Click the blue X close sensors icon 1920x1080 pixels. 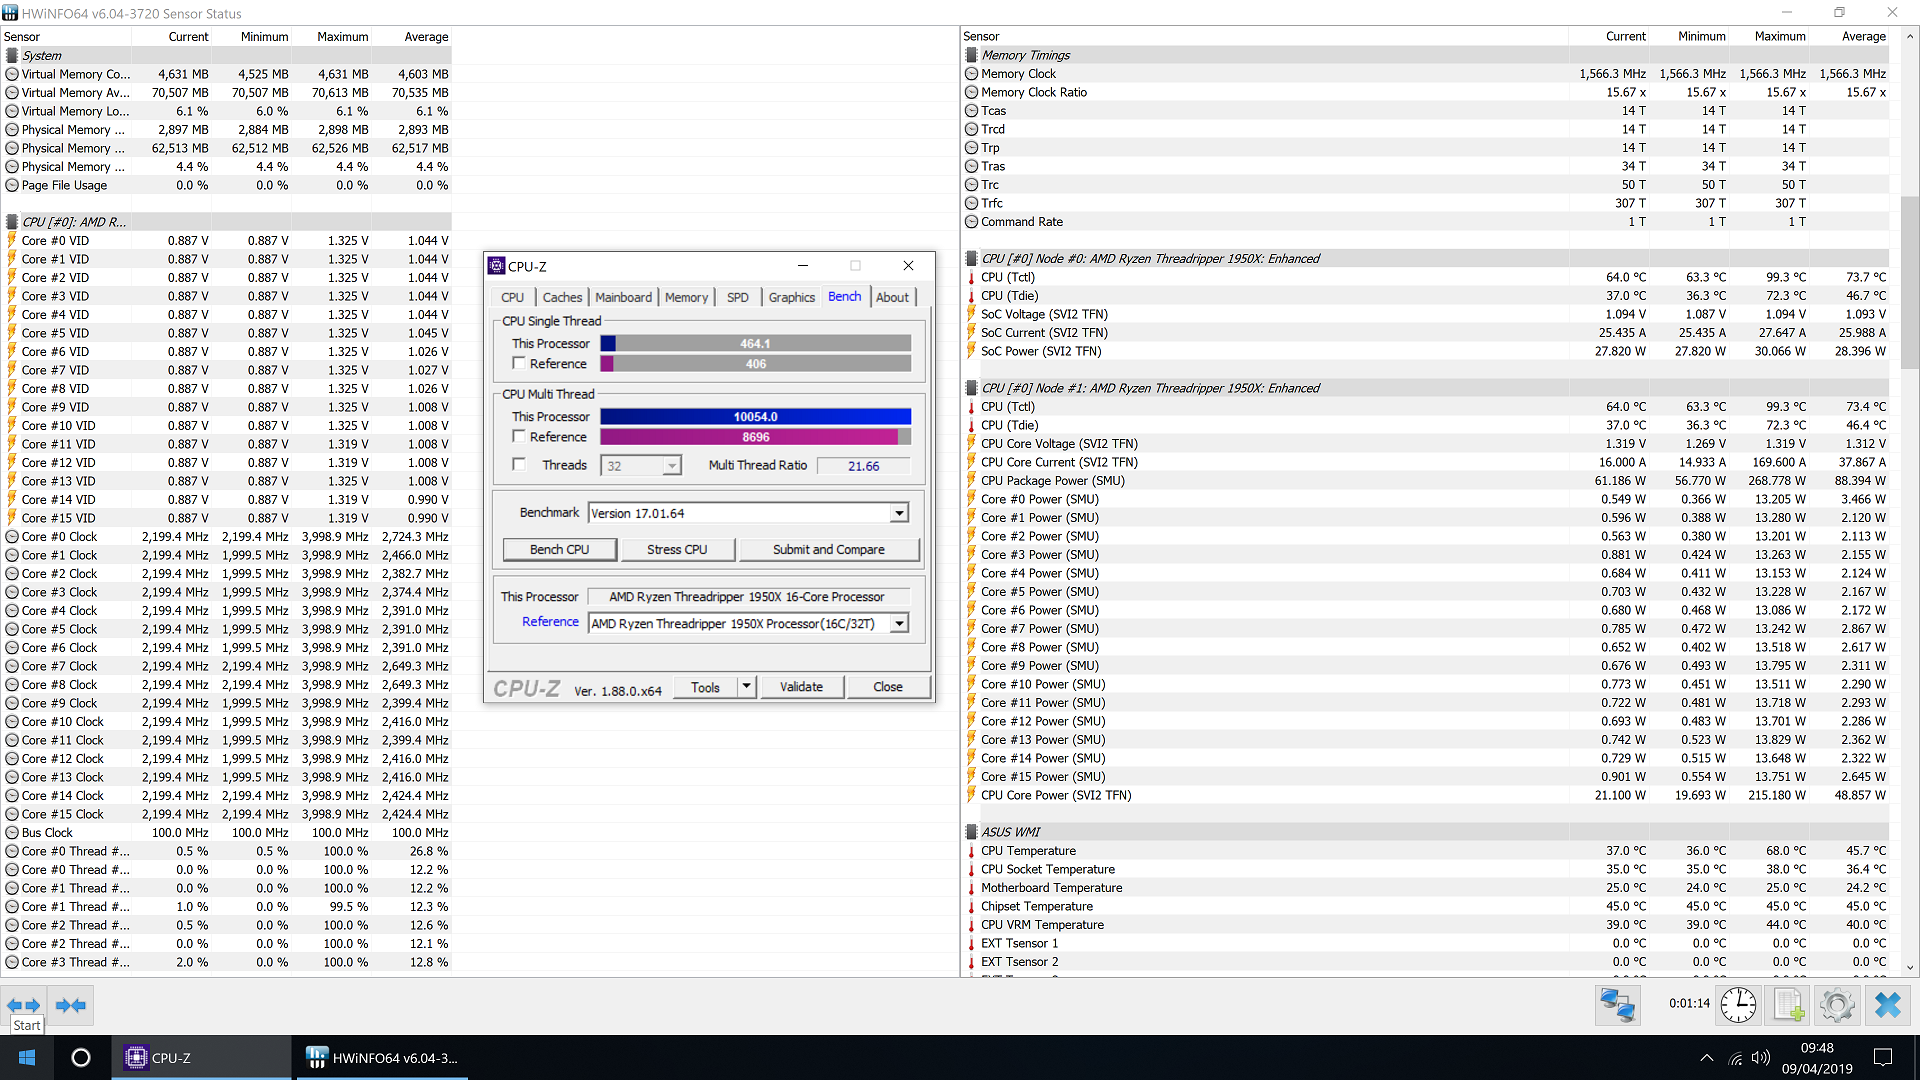[1887, 1005]
